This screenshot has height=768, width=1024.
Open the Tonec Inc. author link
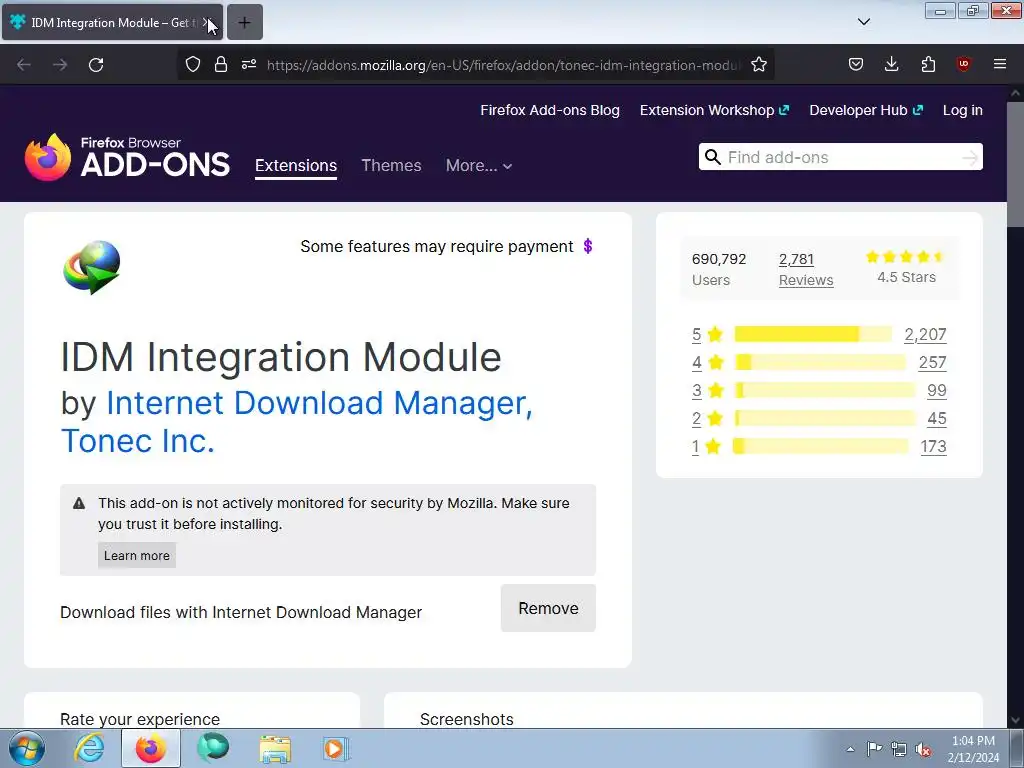tap(137, 441)
